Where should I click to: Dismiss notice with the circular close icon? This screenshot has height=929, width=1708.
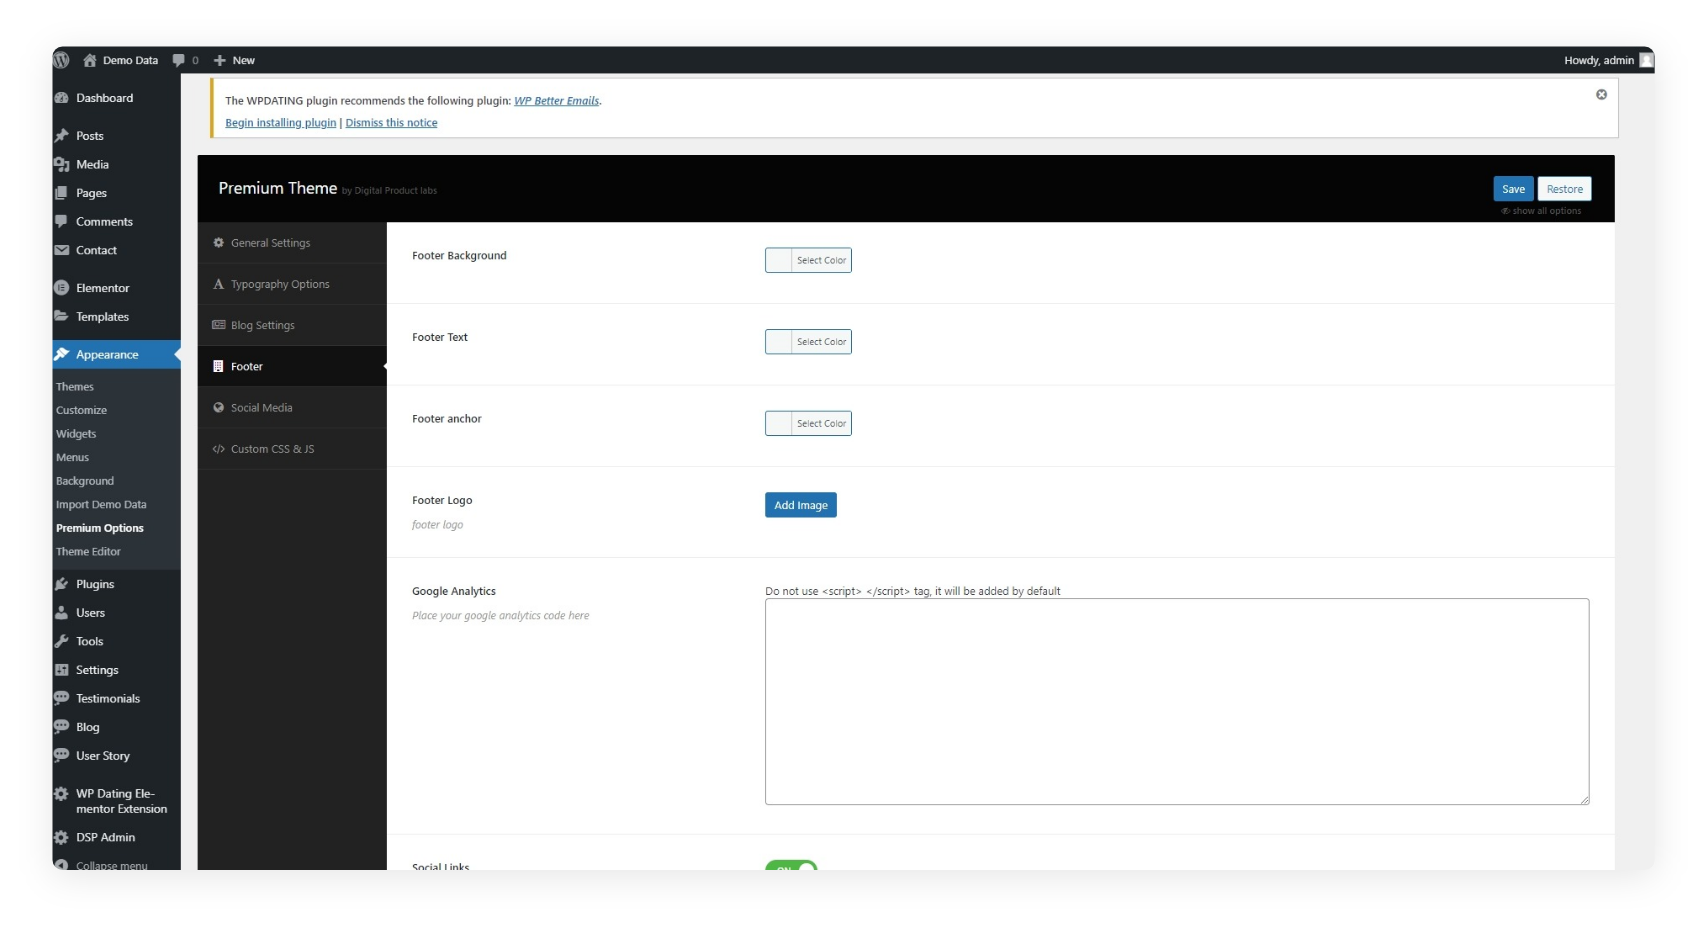(1601, 95)
